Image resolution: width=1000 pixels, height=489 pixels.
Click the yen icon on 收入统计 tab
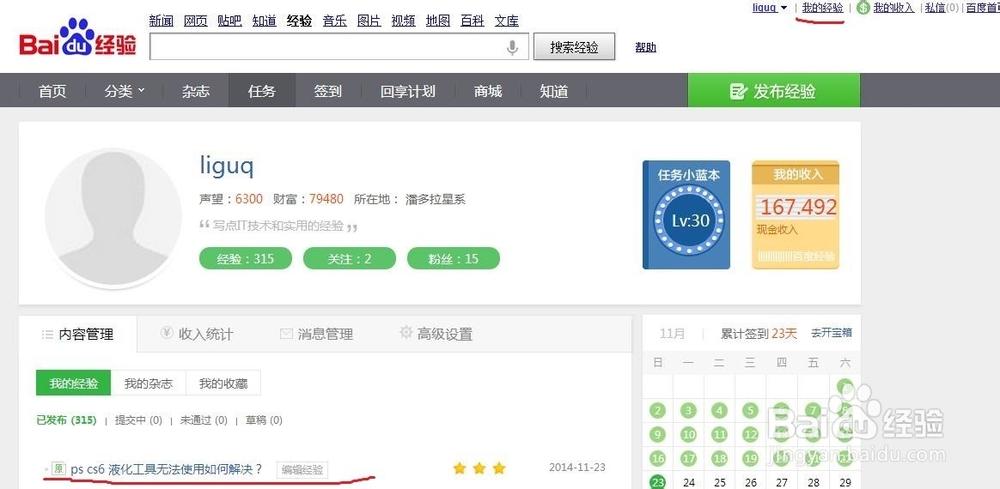pos(167,333)
